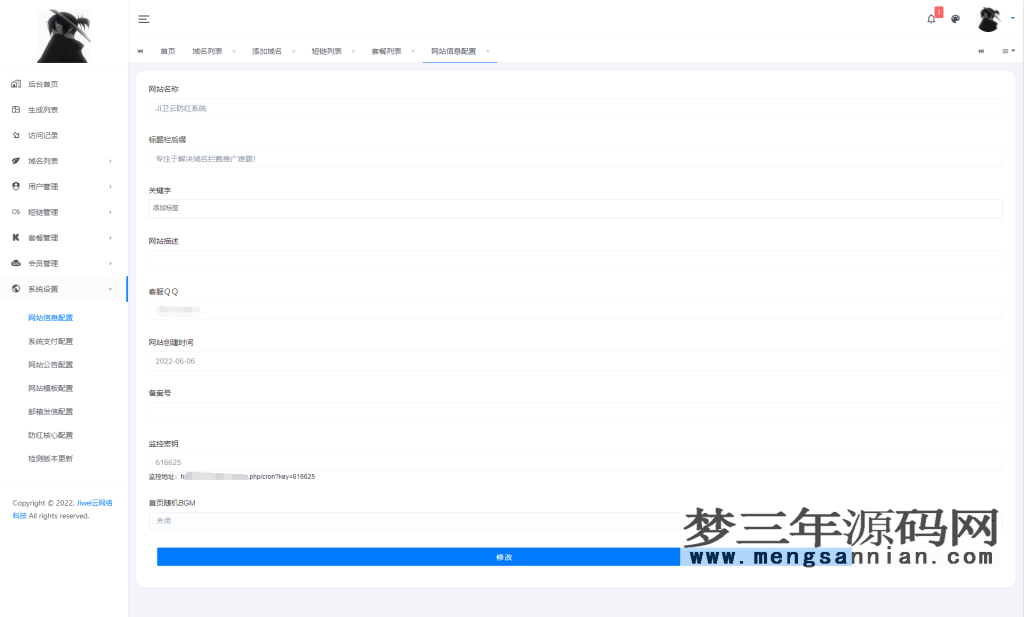Click the 域名列表 leaf icon

click(x=14, y=160)
